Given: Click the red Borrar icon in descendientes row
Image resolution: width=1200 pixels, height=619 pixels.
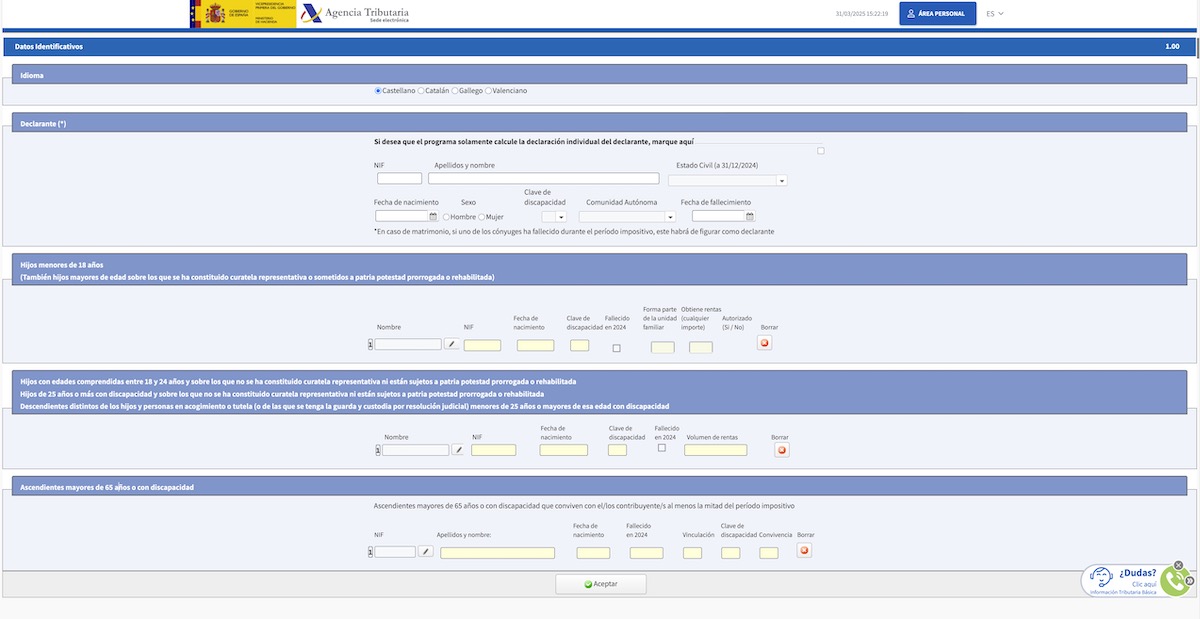Looking at the screenshot, I should 782,450.
